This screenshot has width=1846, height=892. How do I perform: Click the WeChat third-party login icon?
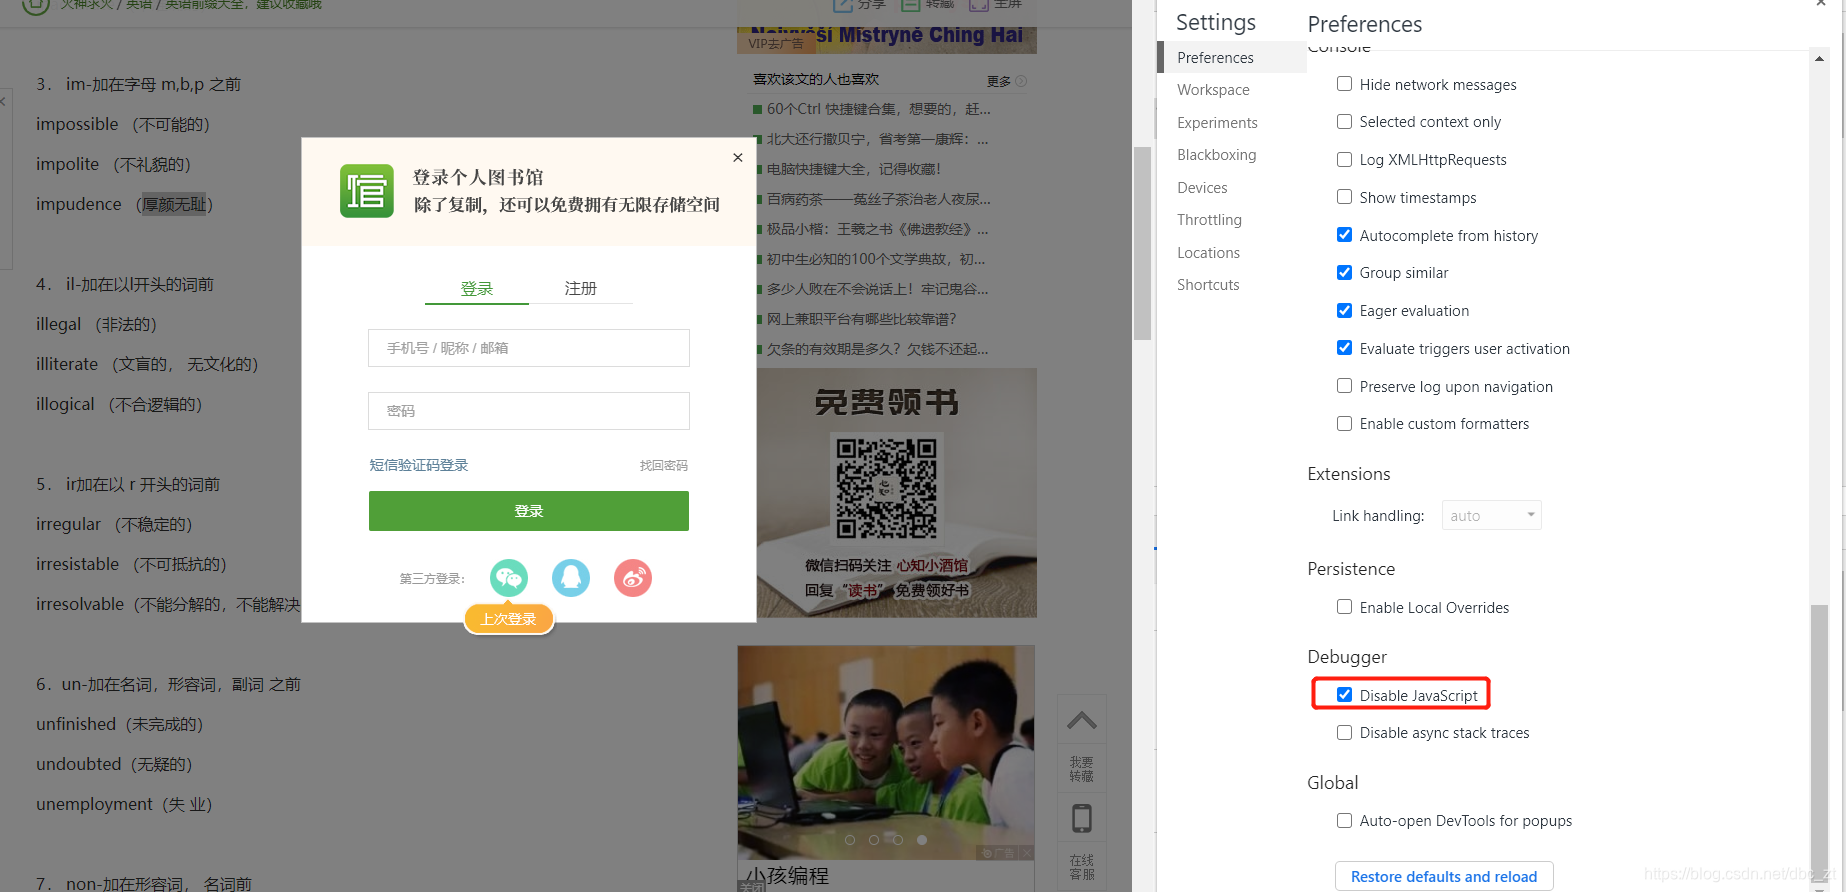click(509, 578)
